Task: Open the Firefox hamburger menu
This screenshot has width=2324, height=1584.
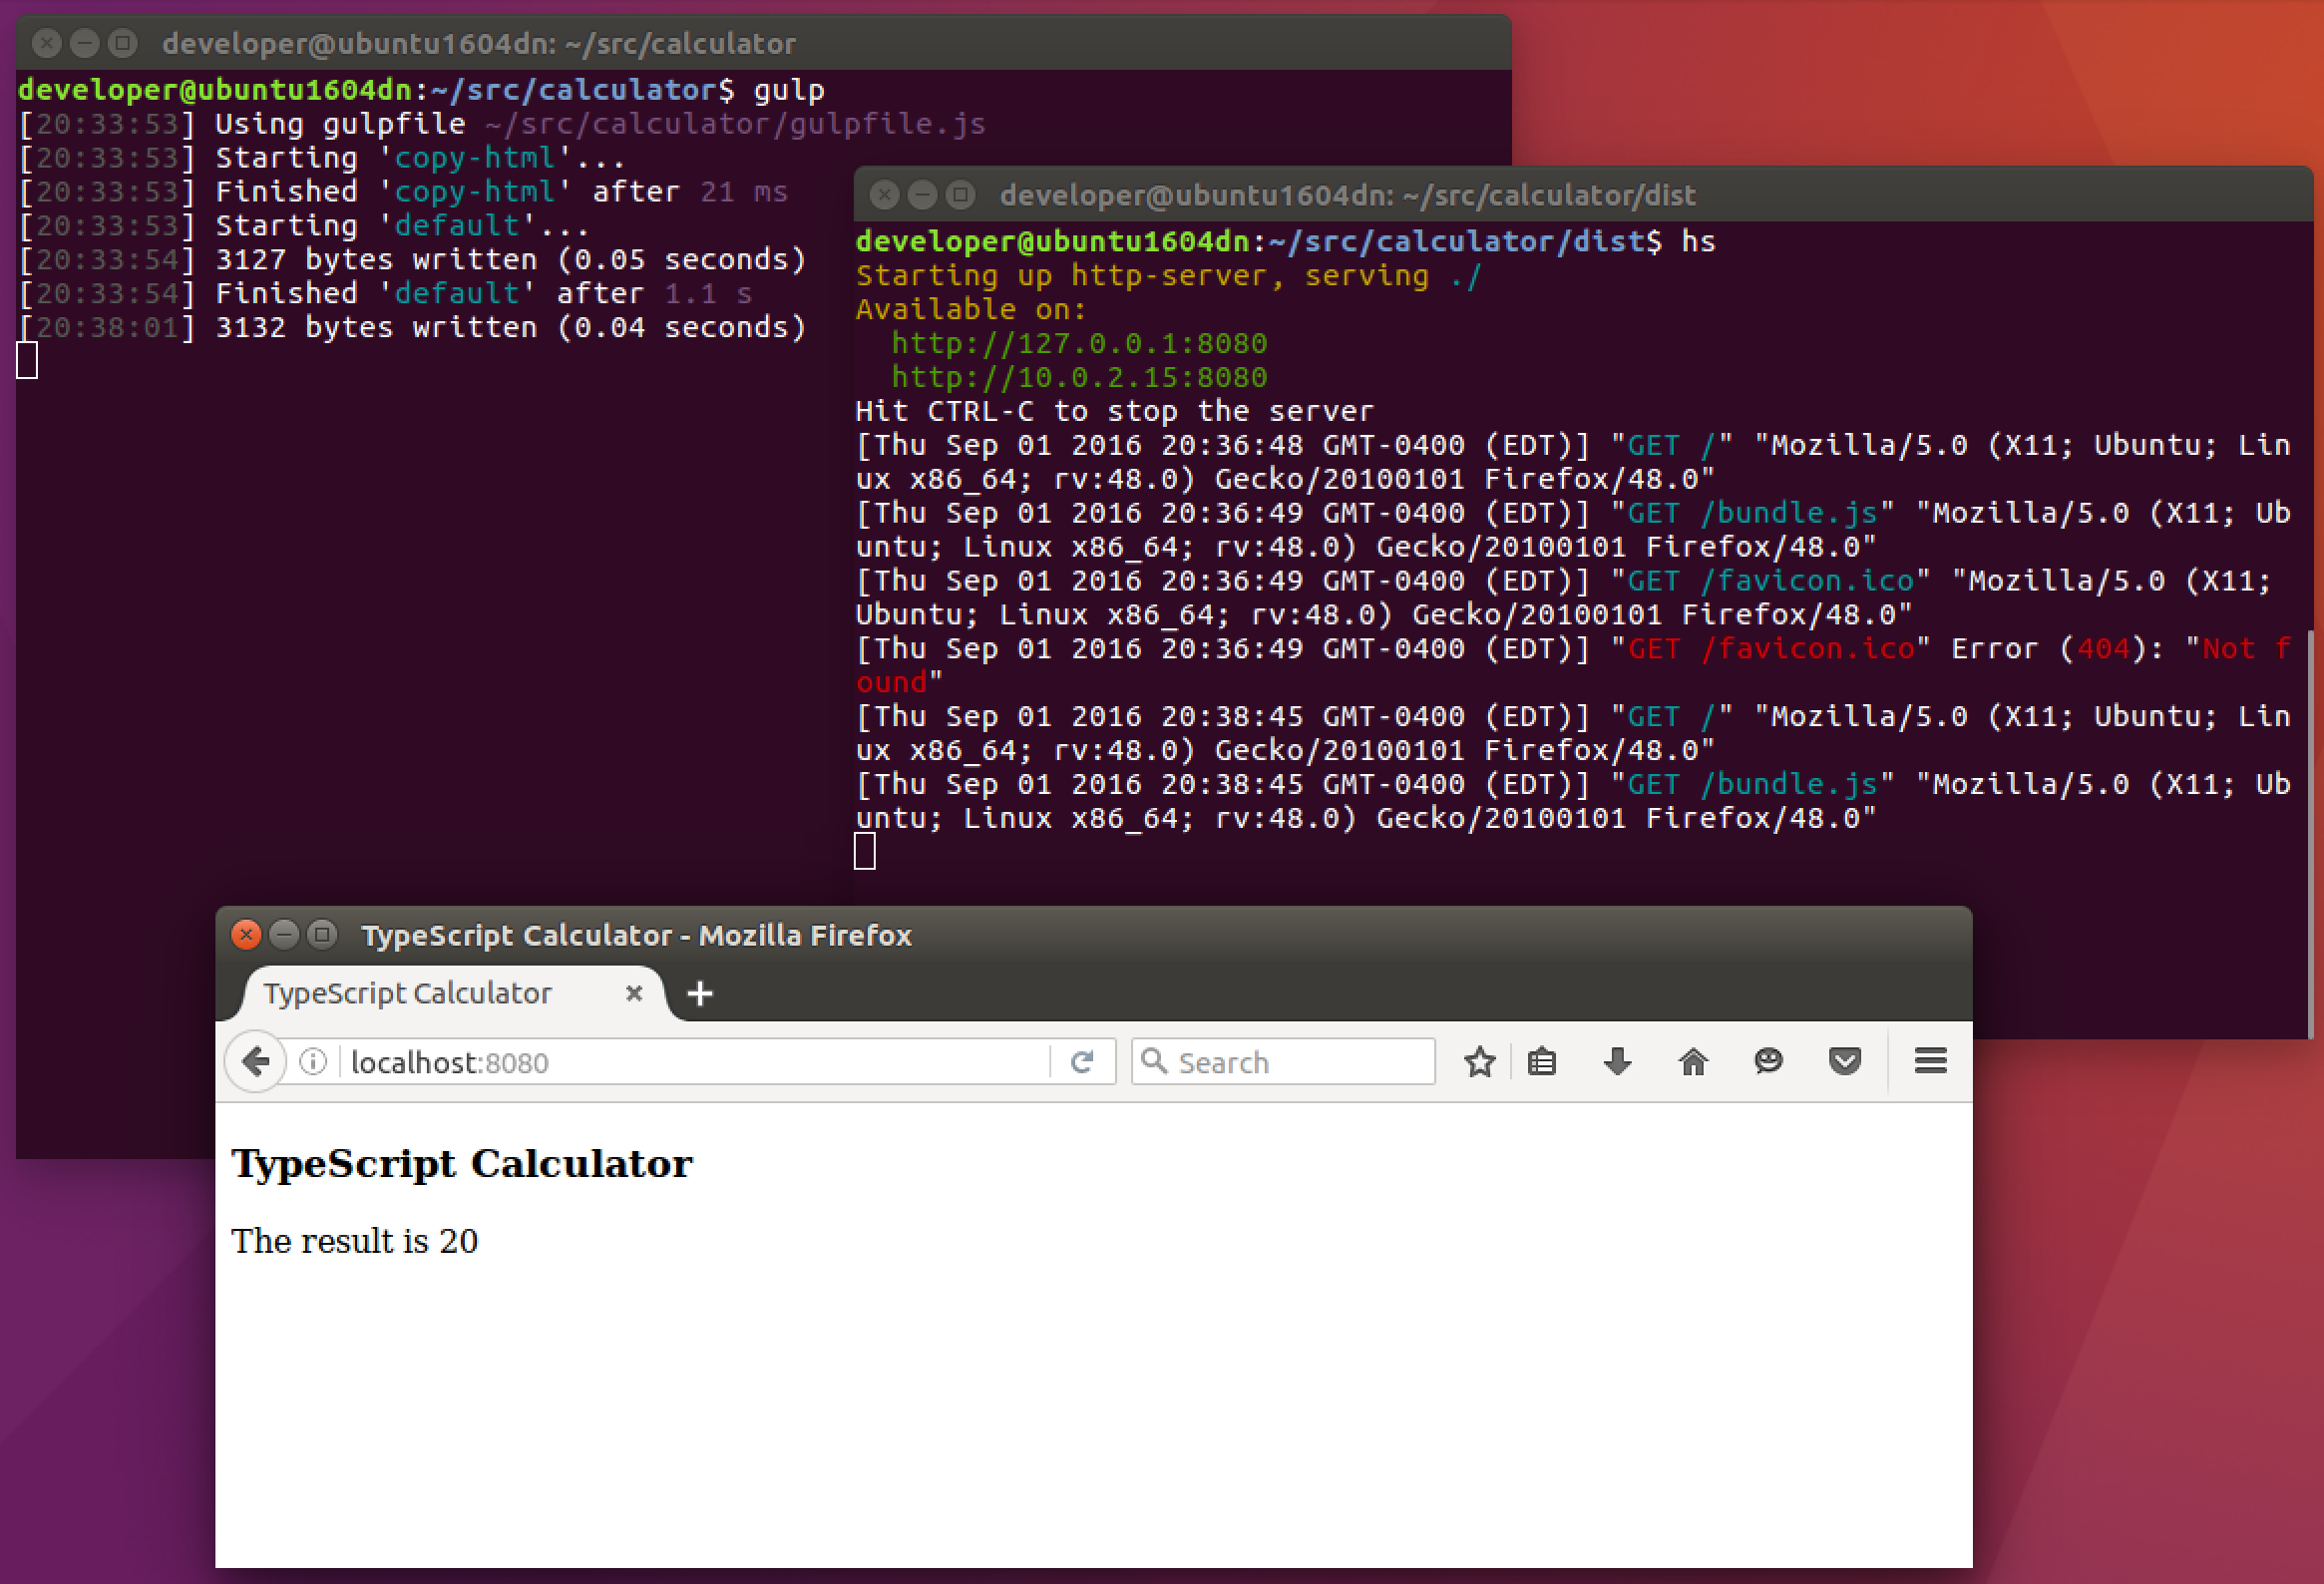Action: [1930, 1060]
